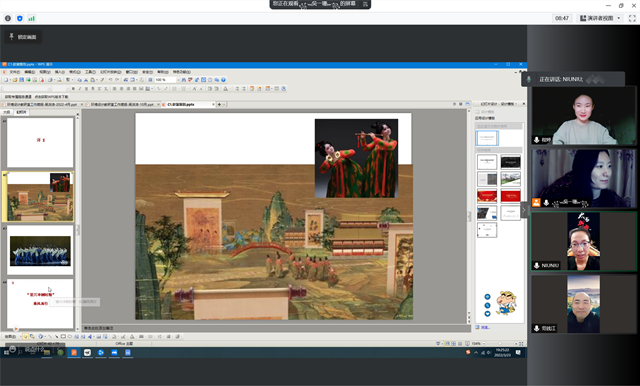Click the Save icon in WPS toolbar
Image resolution: width=640 pixels, height=386 pixels.
[22, 80]
